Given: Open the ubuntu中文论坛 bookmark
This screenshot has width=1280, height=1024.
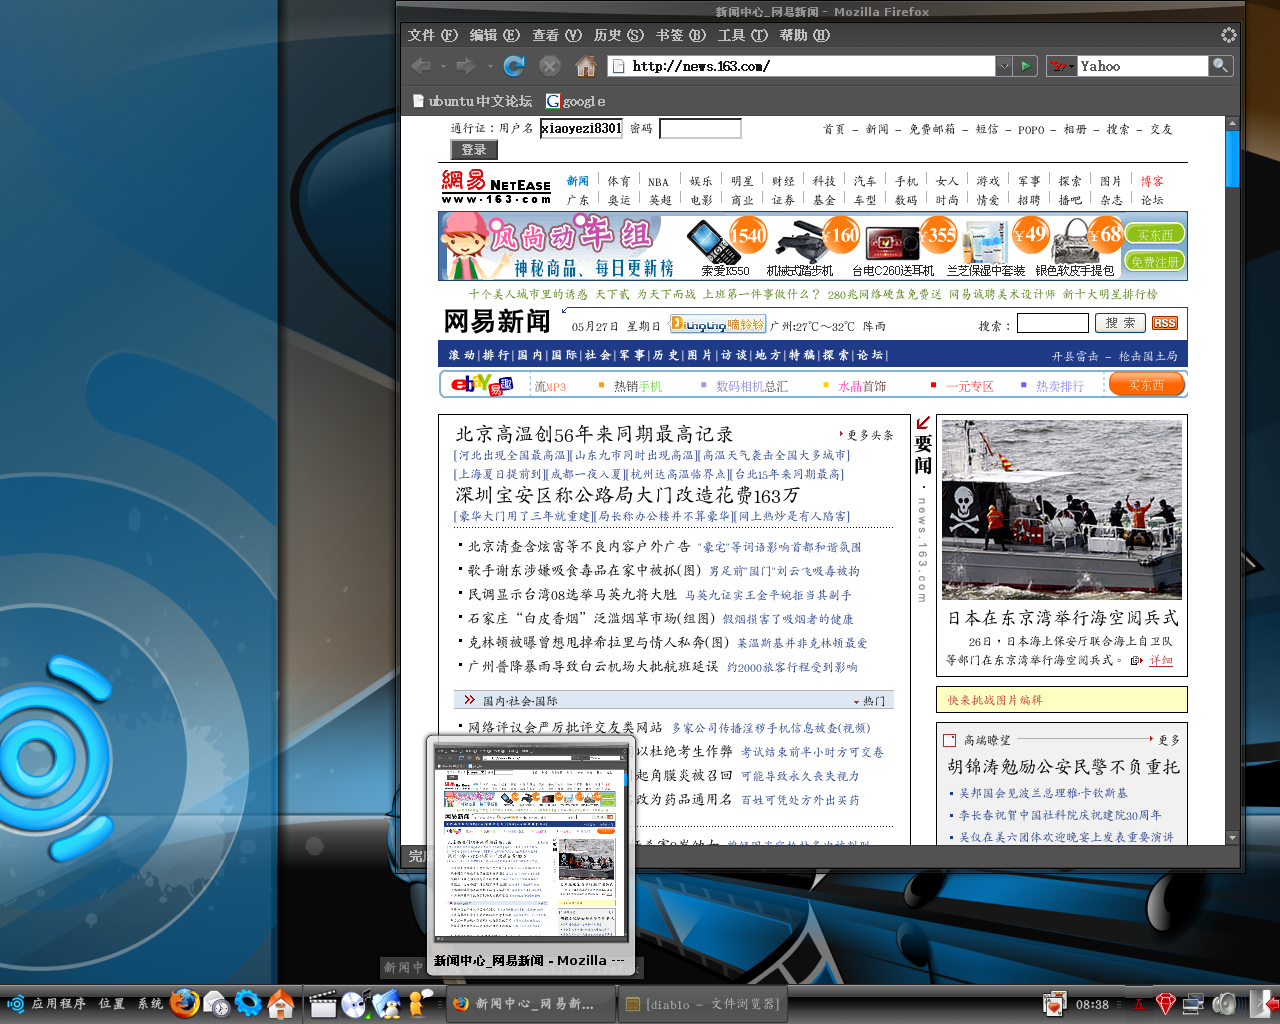Looking at the screenshot, I should (472, 101).
